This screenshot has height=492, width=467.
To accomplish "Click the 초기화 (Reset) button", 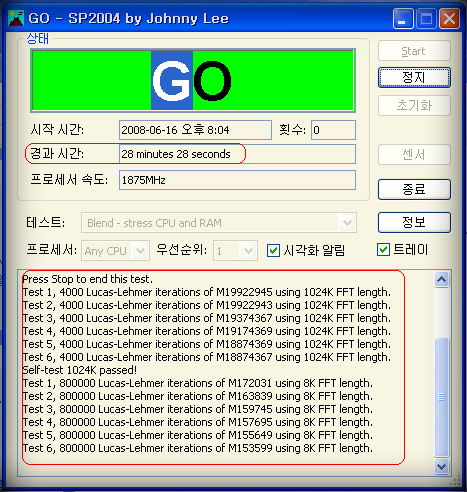I will tap(414, 106).
